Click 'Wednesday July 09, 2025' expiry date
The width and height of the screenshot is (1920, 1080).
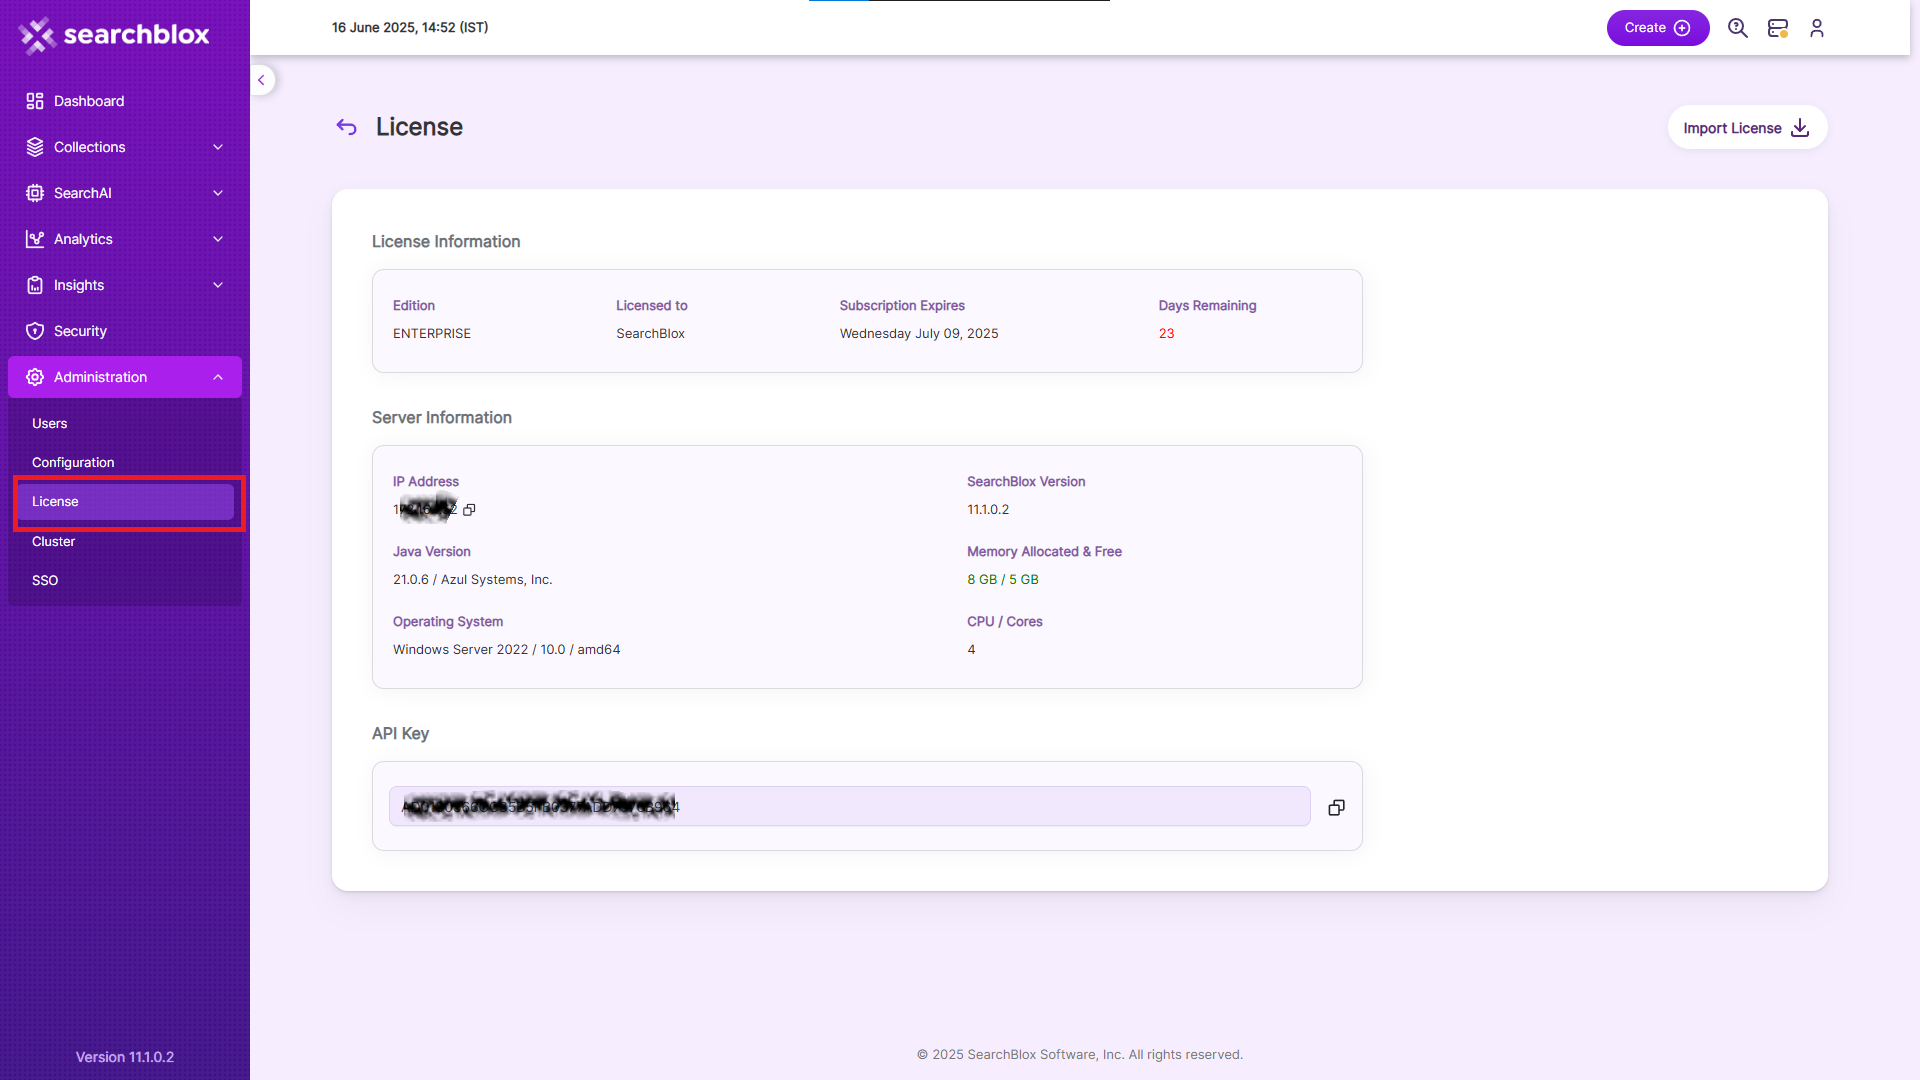tap(919, 334)
